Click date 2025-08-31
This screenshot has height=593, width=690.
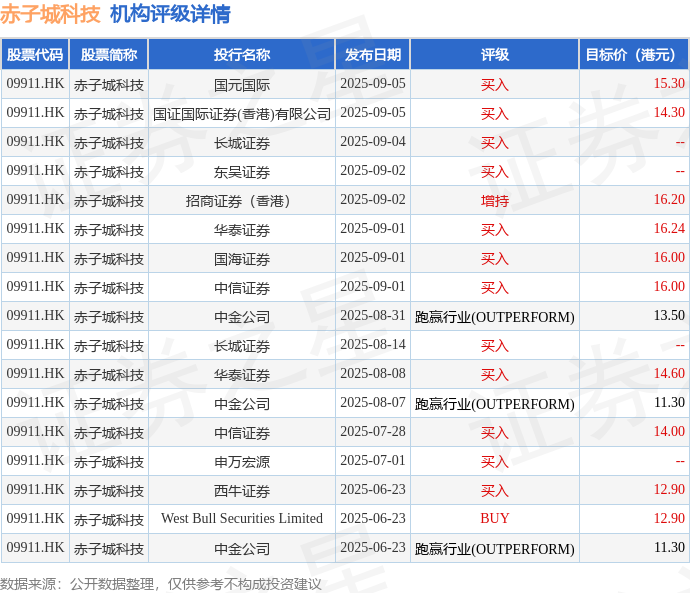[373, 315]
